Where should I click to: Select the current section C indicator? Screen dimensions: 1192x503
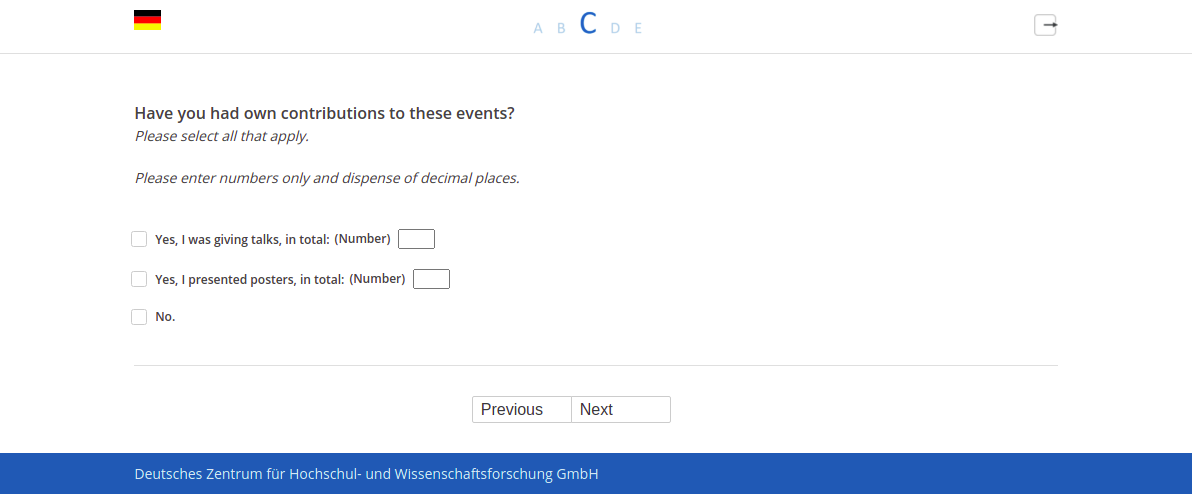[x=588, y=24]
